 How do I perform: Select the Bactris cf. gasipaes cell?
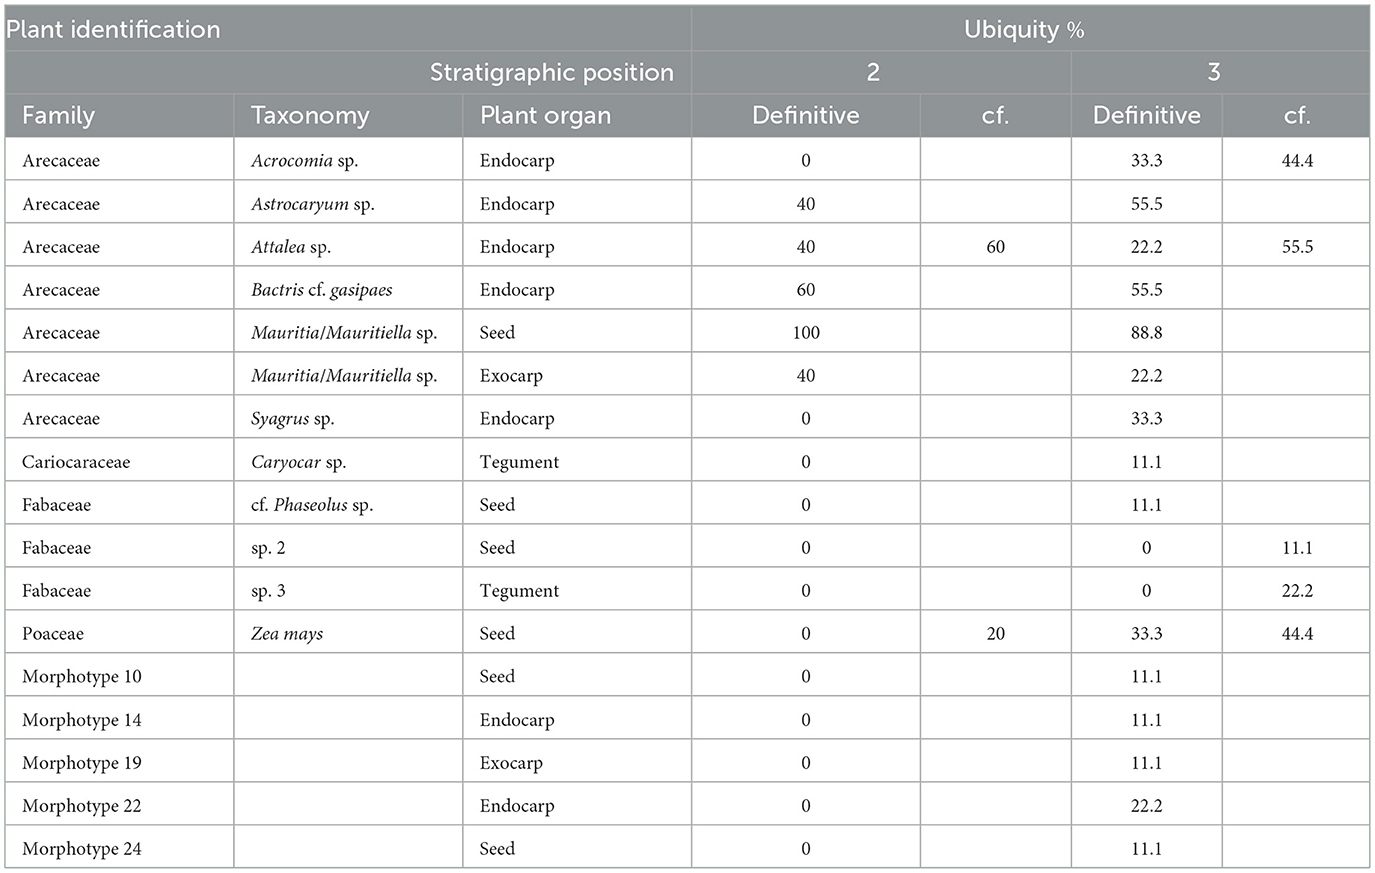[x=321, y=290]
